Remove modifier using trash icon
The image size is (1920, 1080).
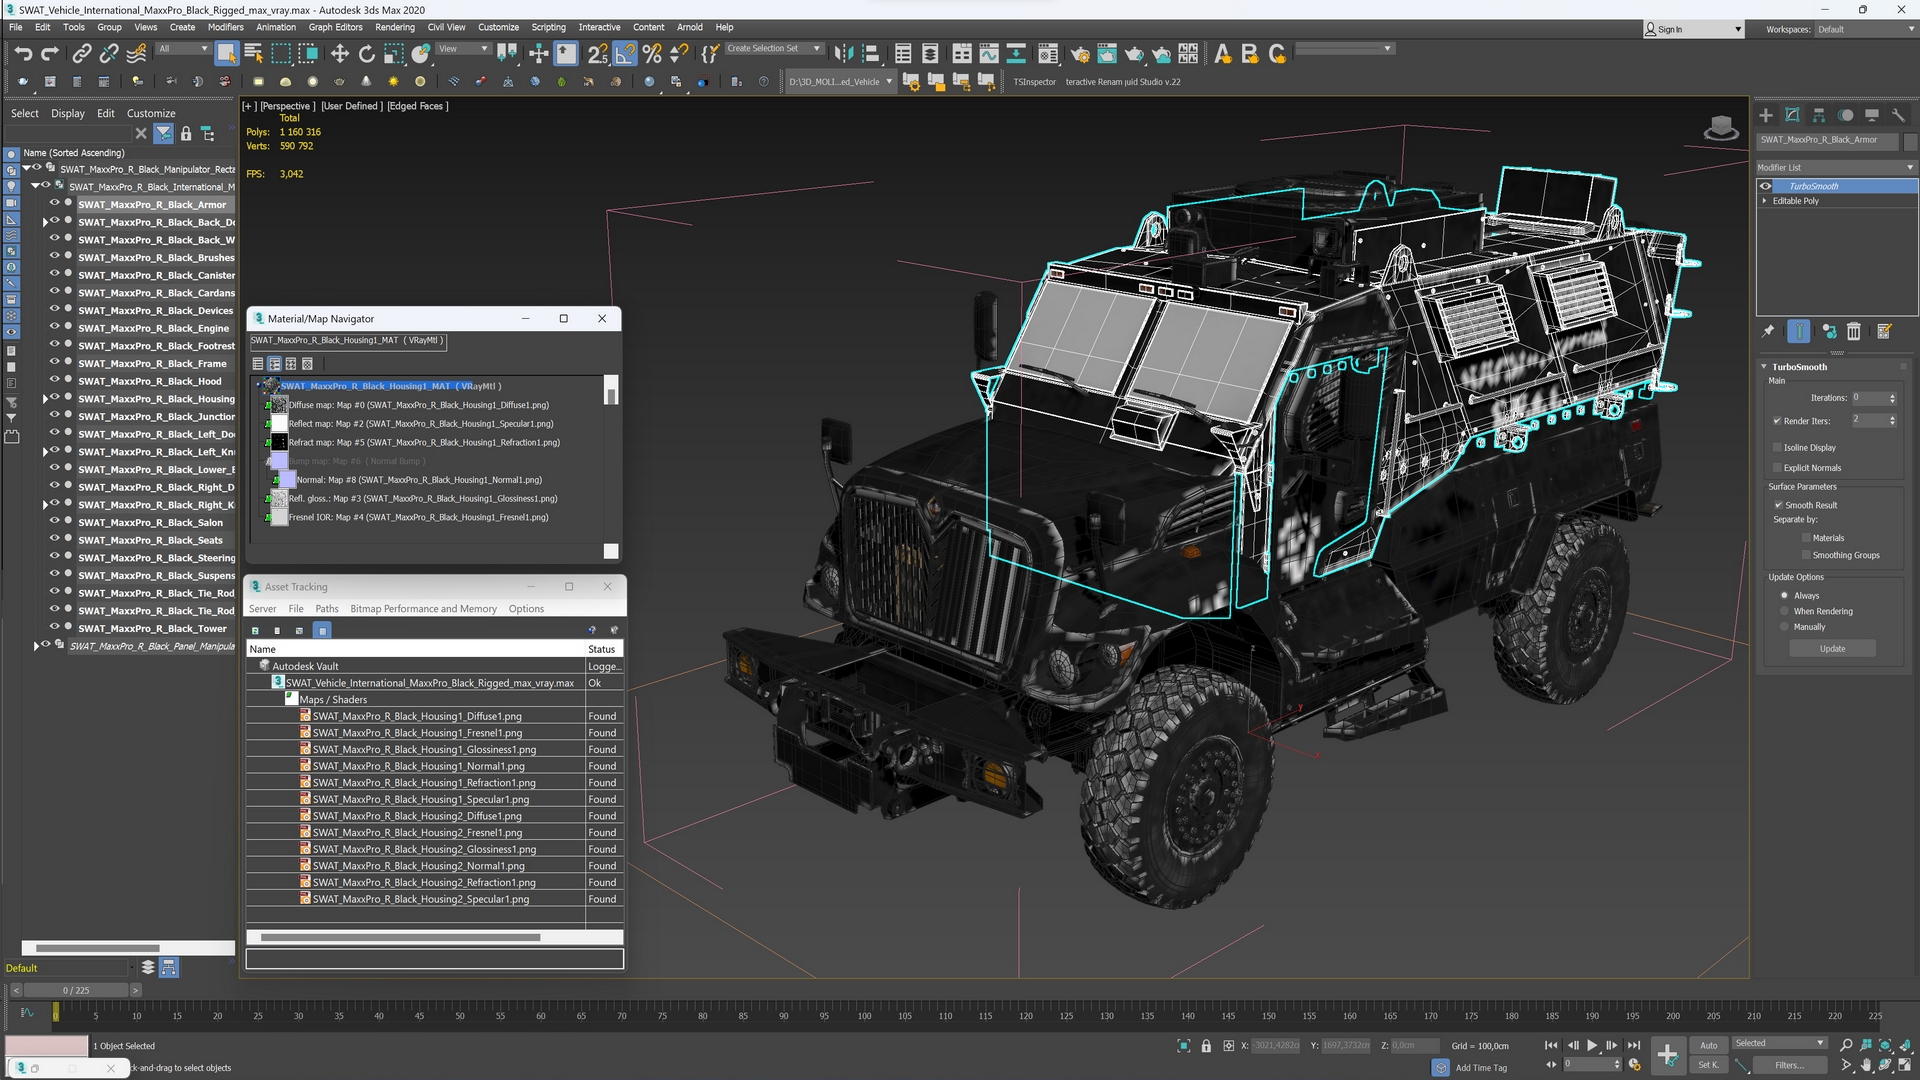1854,331
